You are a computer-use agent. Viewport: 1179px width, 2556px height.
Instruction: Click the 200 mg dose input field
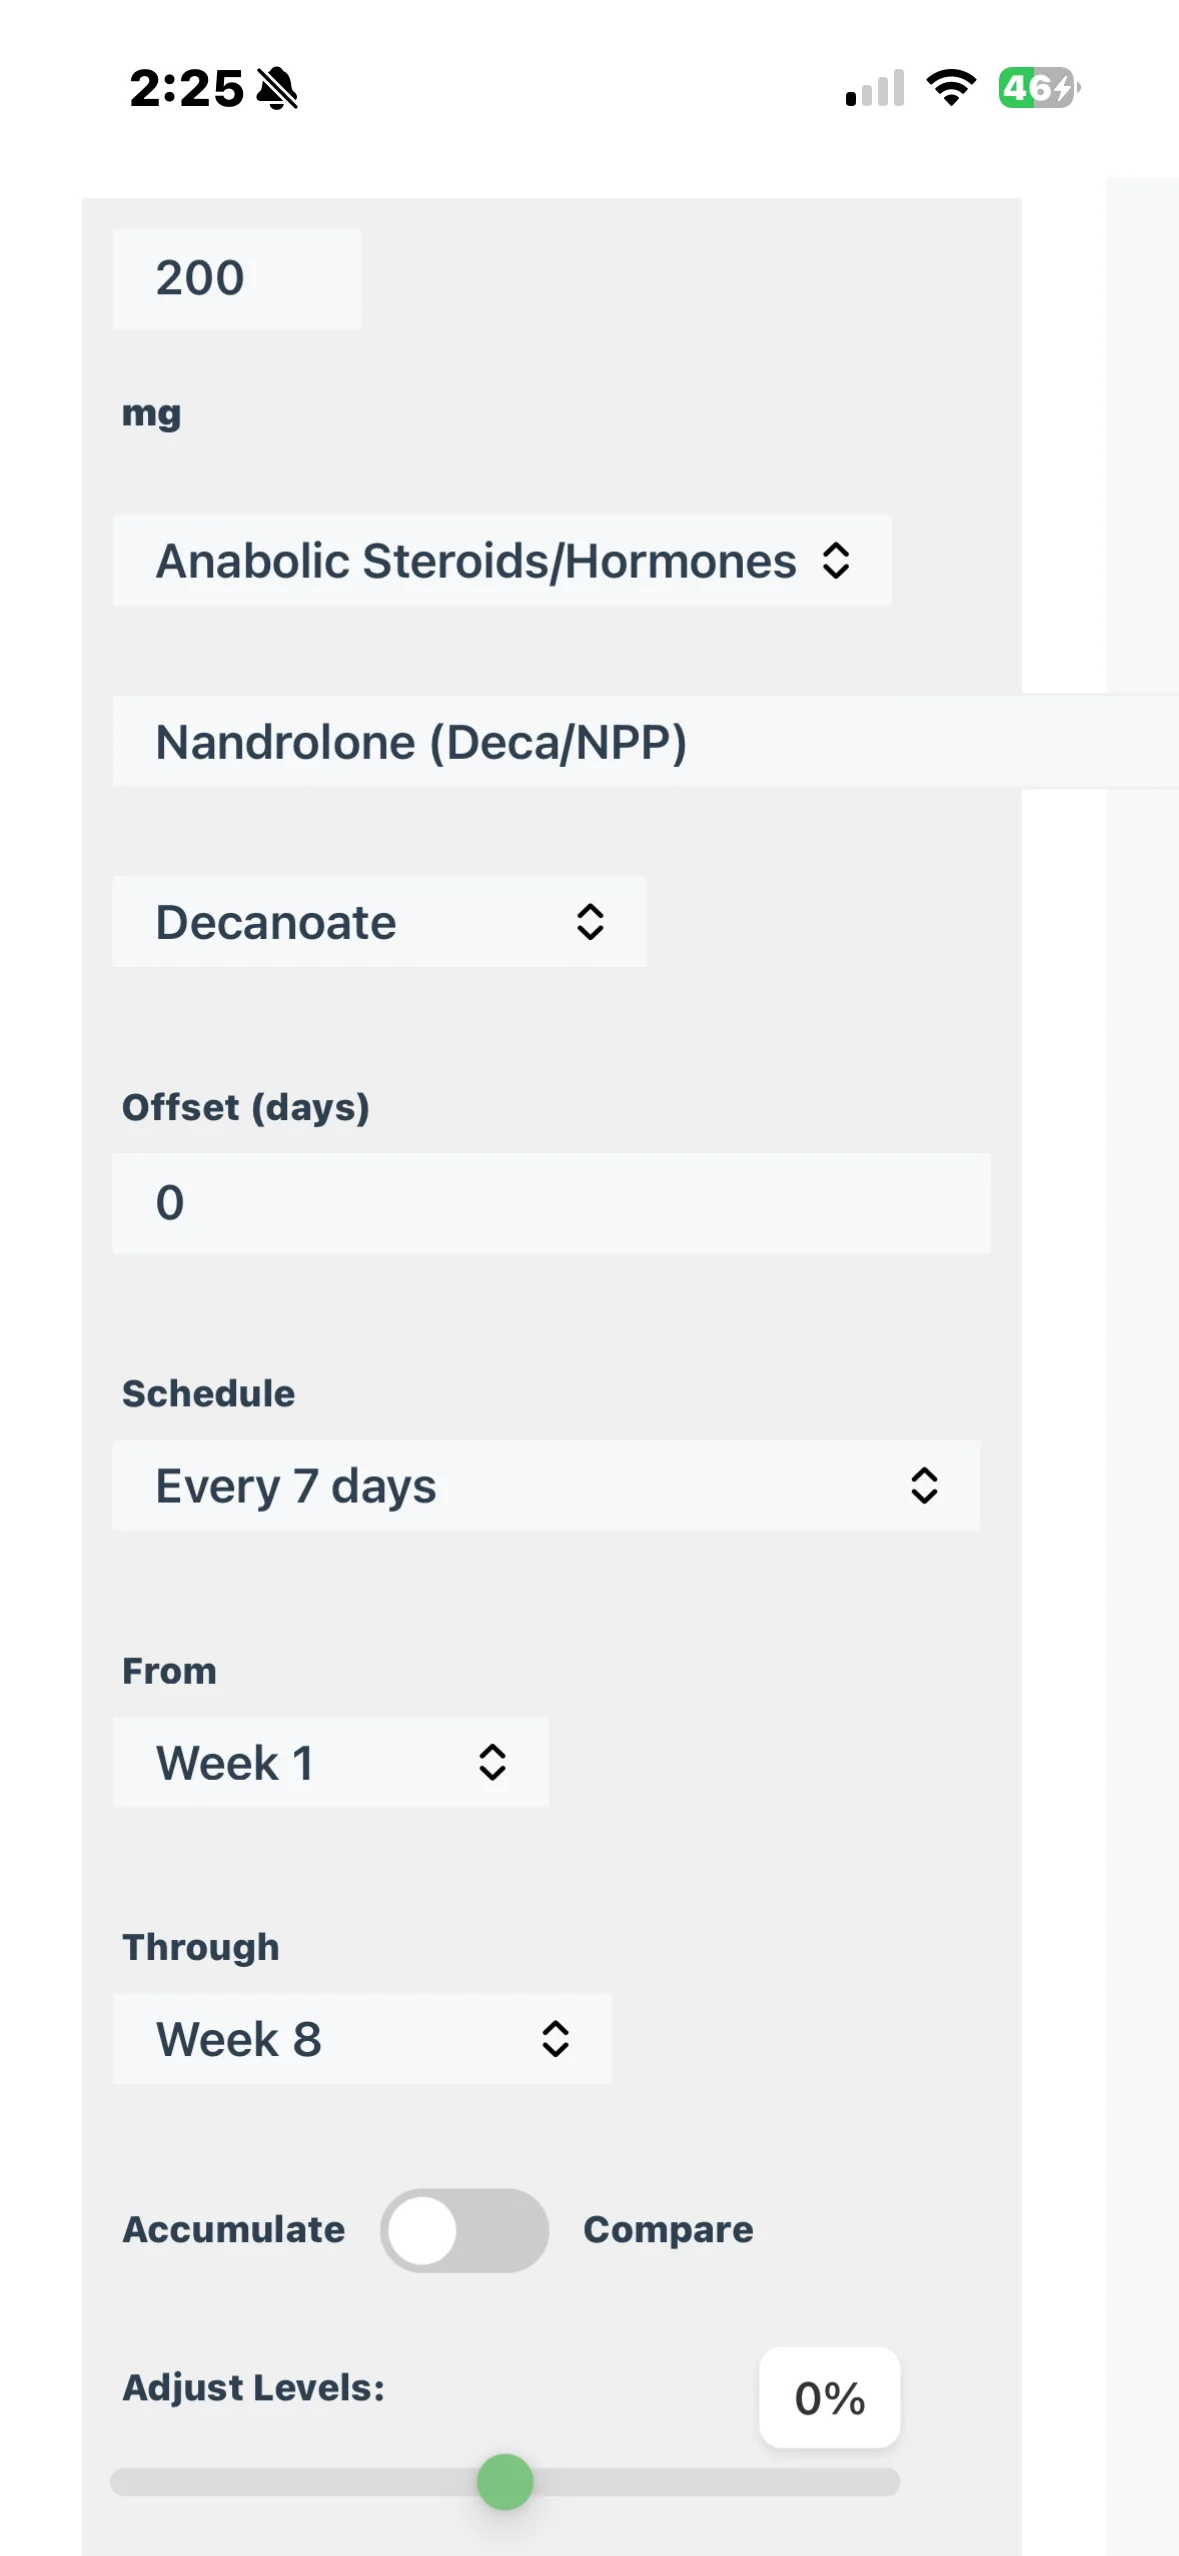[x=237, y=278]
